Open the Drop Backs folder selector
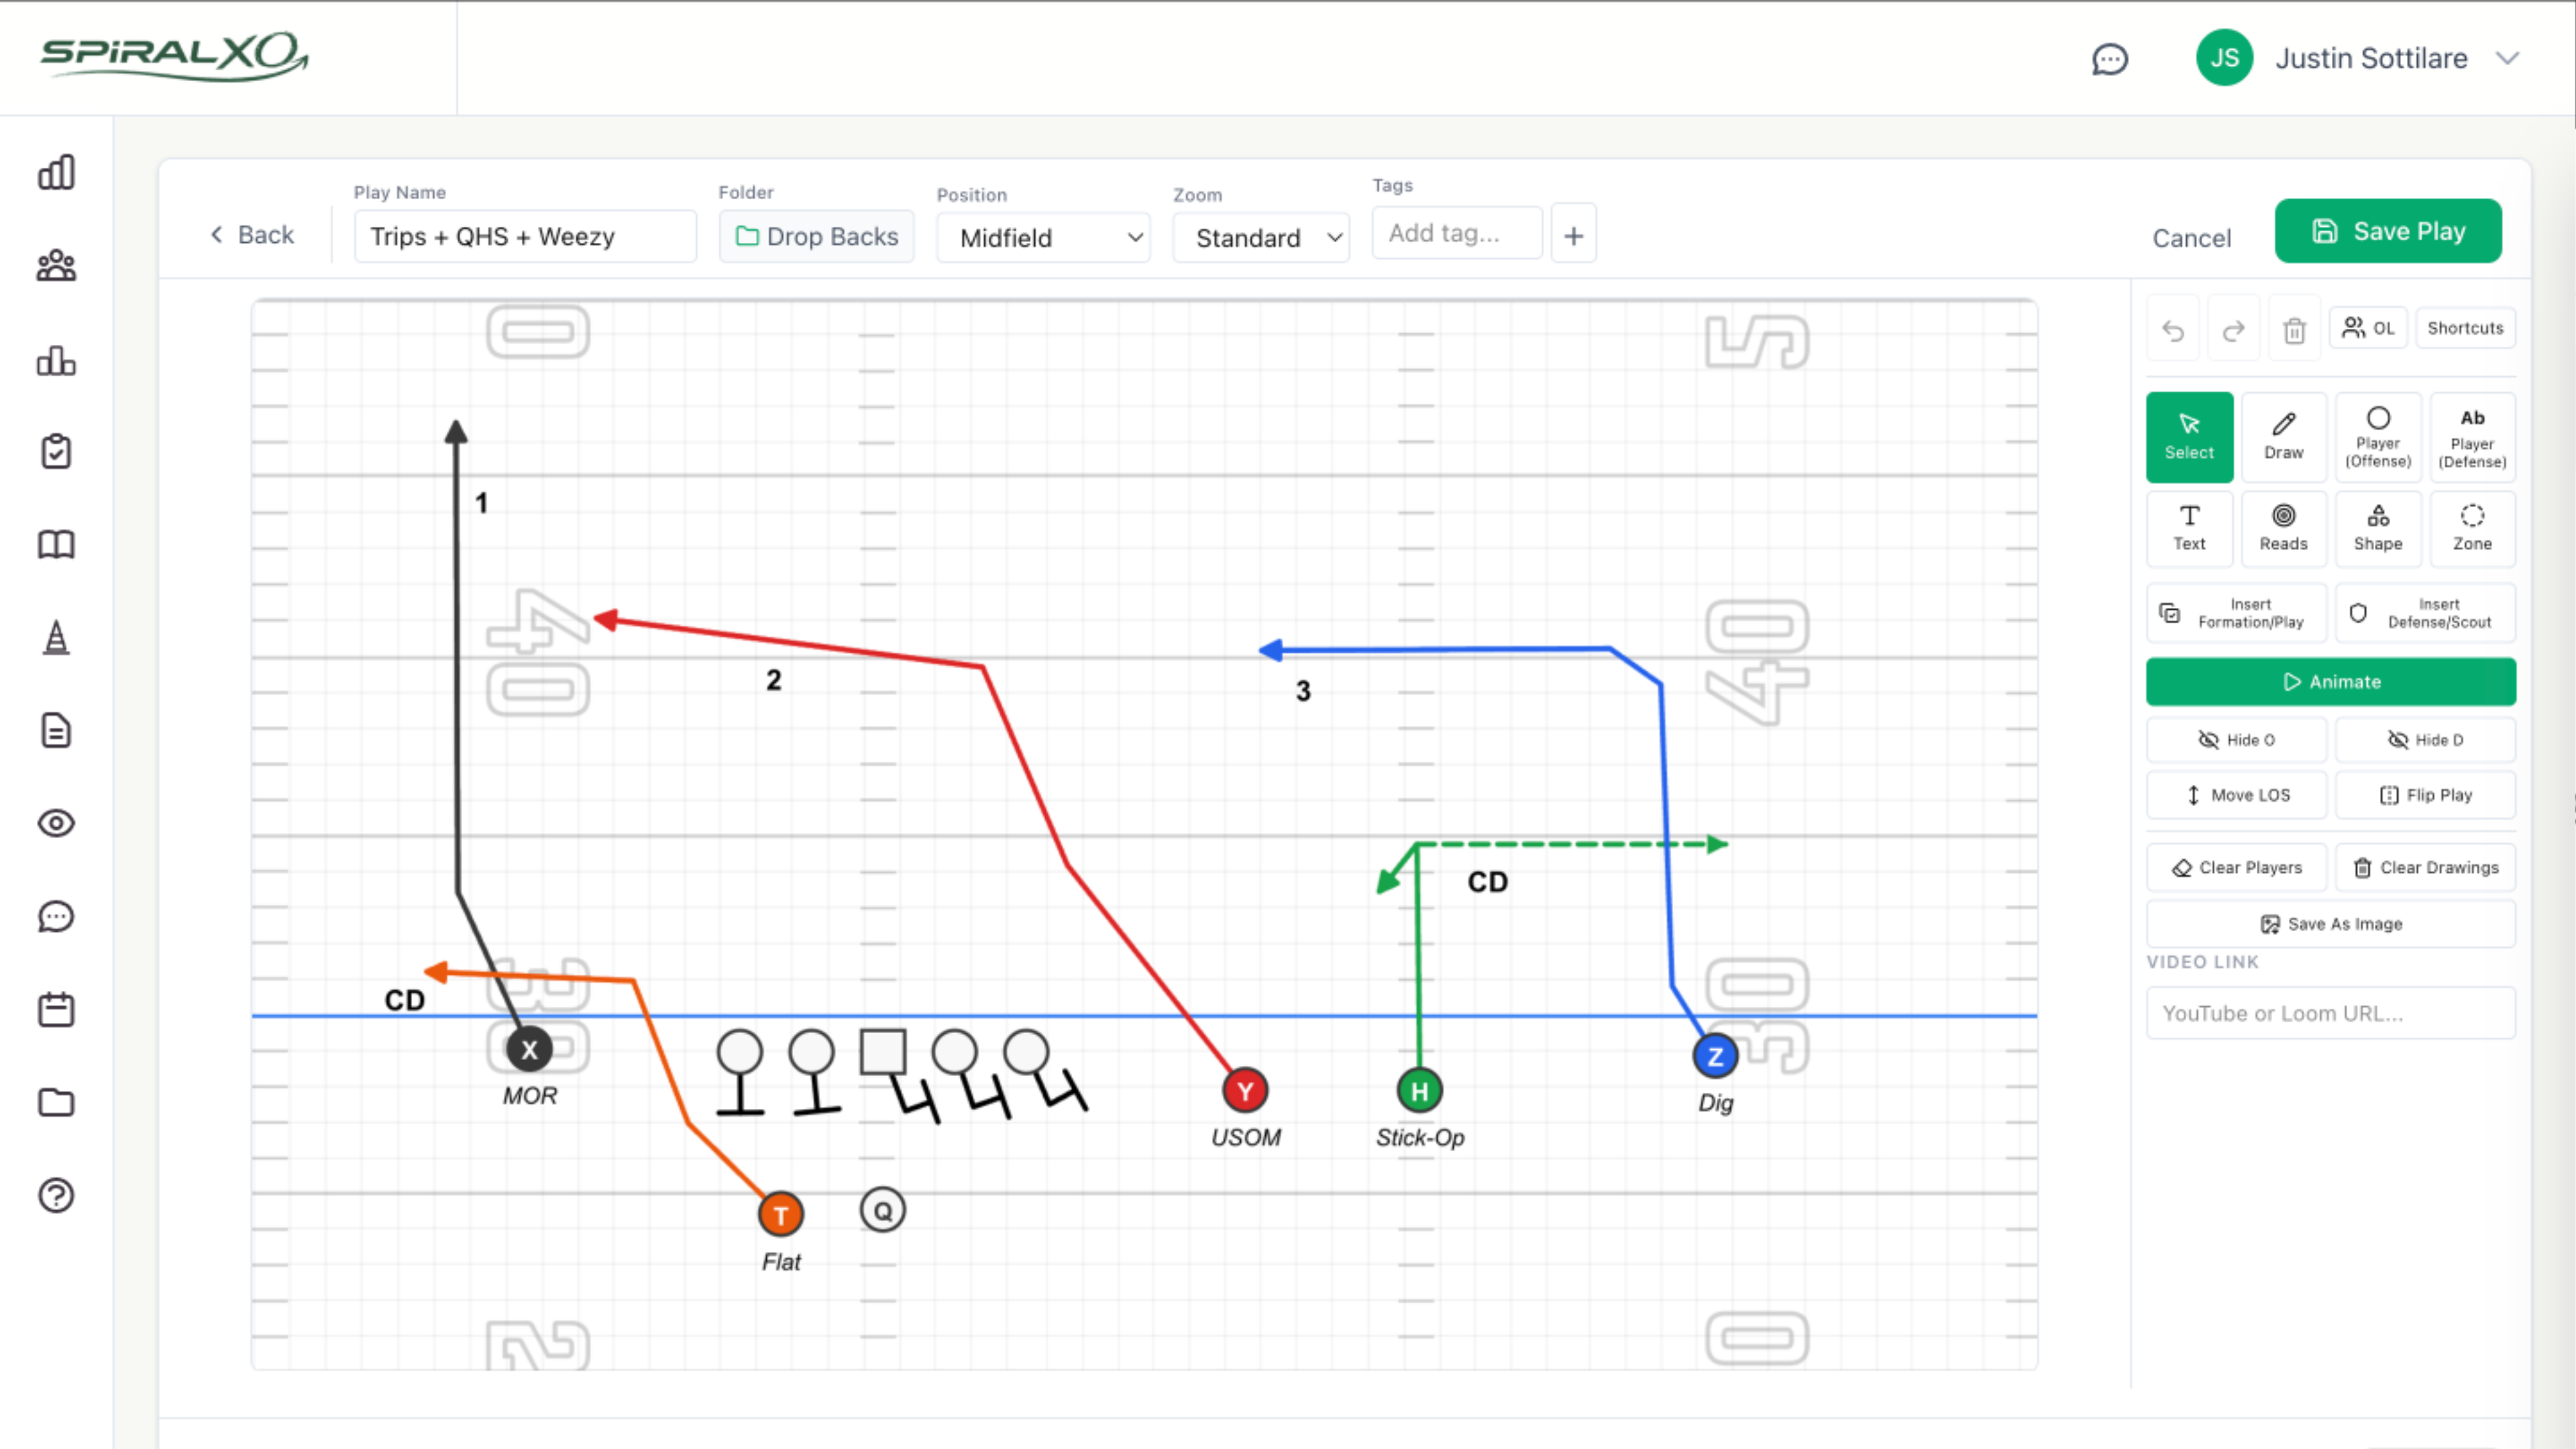This screenshot has height=1449, width=2576. point(816,236)
